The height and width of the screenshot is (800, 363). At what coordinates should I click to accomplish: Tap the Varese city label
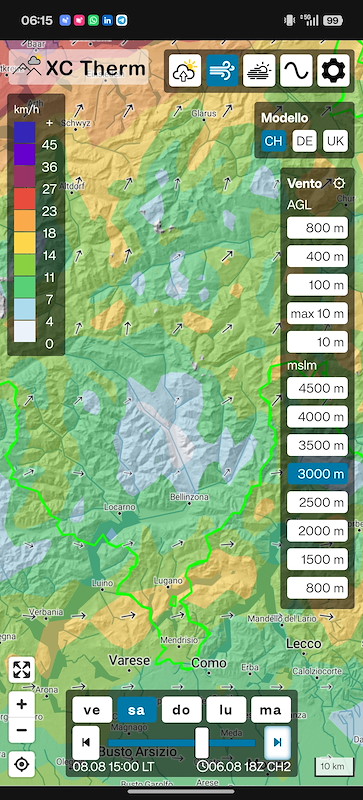[130, 660]
